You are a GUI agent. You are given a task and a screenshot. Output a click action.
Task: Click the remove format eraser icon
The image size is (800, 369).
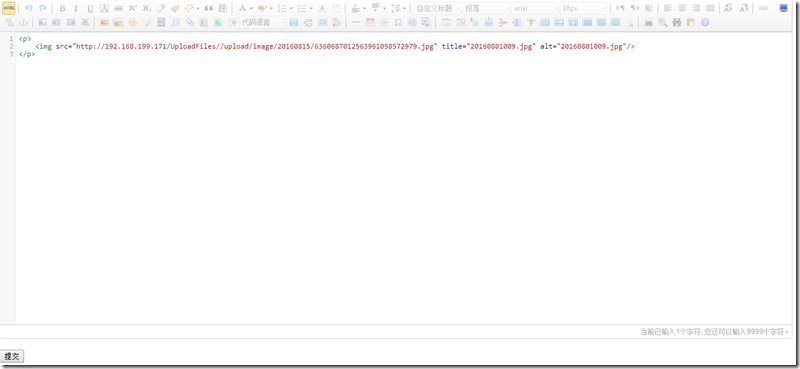pyautogui.click(x=161, y=8)
